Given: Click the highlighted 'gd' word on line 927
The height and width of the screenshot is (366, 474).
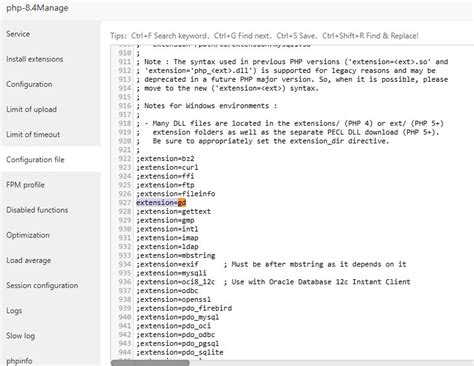Looking at the screenshot, I should (182, 203).
